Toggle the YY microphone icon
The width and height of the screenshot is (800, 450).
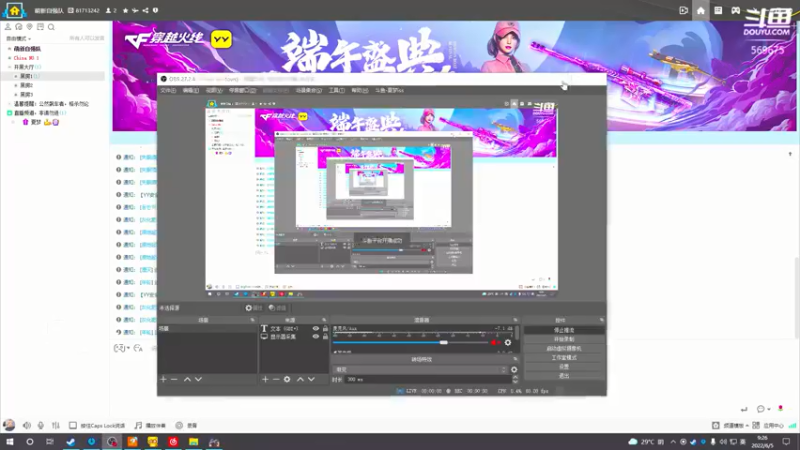pyautogui.click(x=41, y=425)
